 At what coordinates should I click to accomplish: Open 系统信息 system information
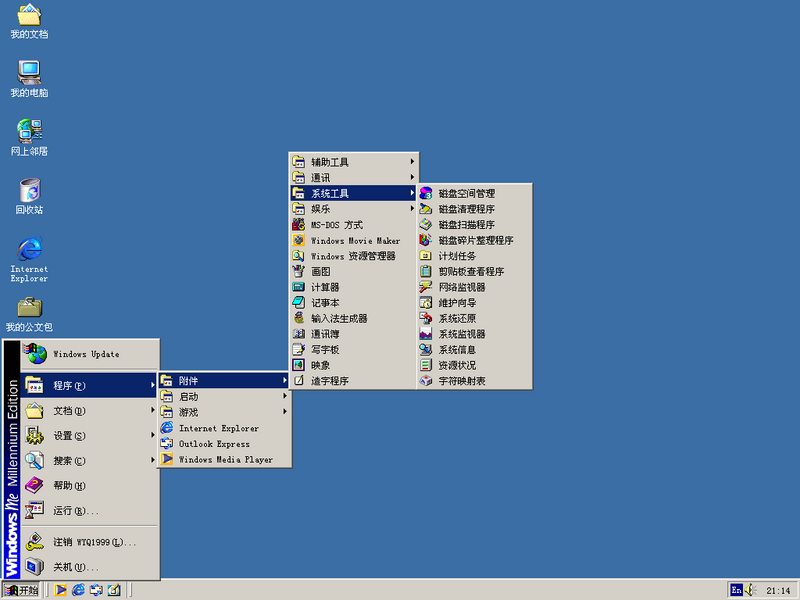click(x=474, y=350)
